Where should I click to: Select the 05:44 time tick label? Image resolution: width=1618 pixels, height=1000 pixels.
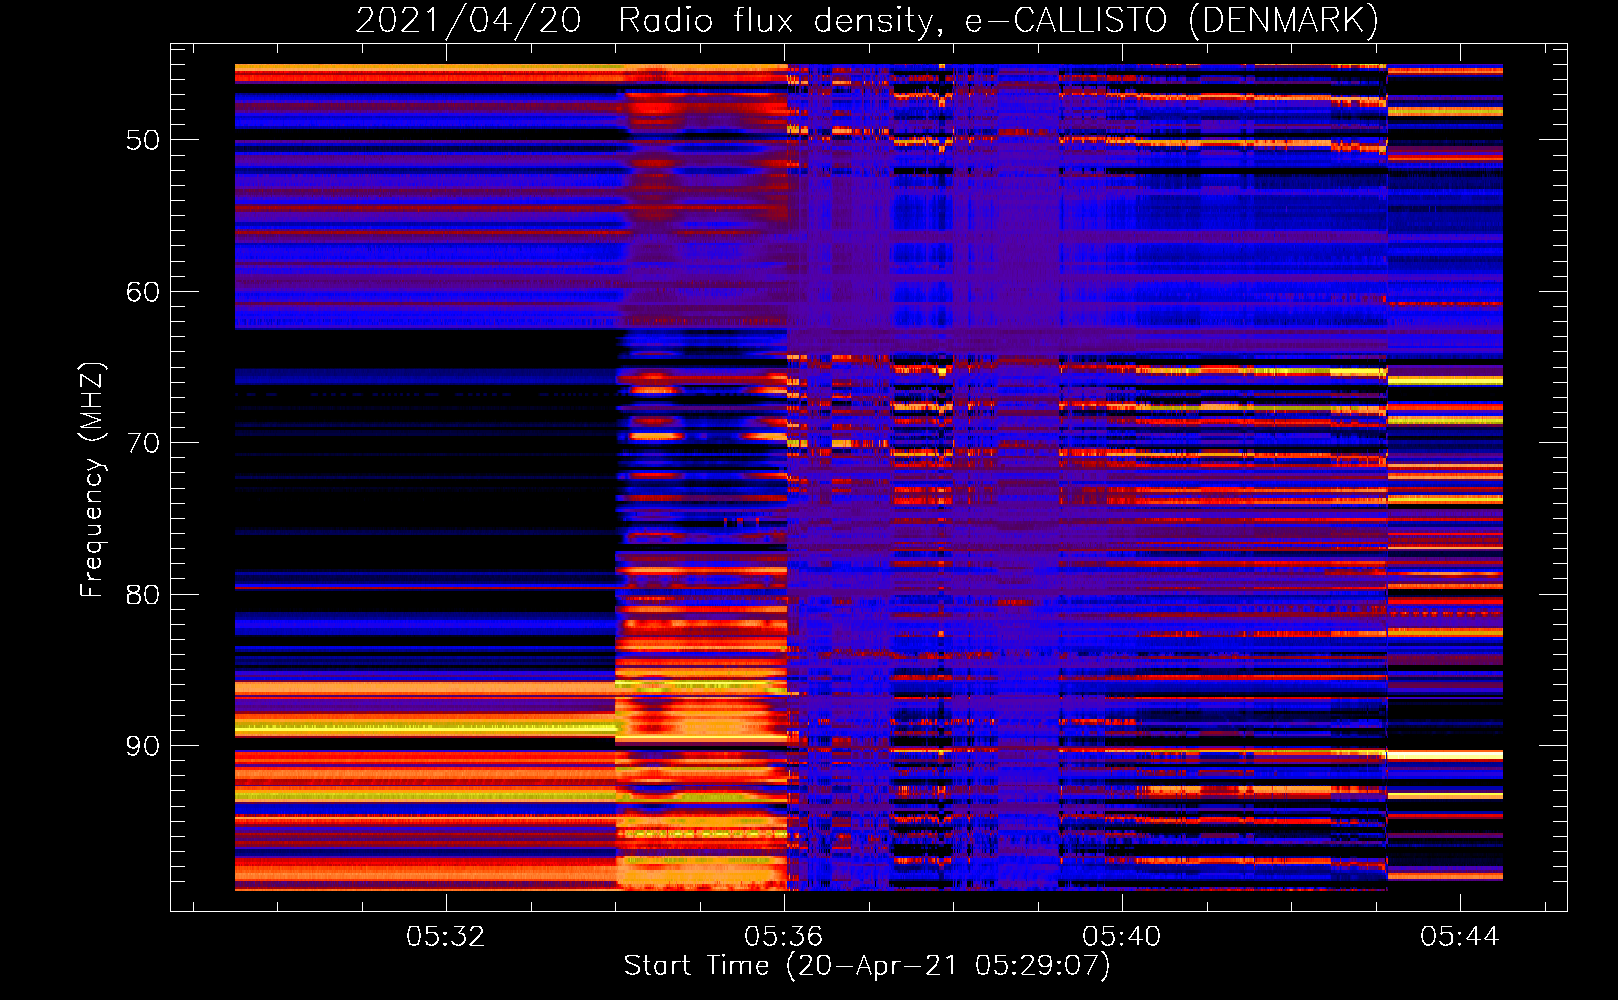(1459, 936)
